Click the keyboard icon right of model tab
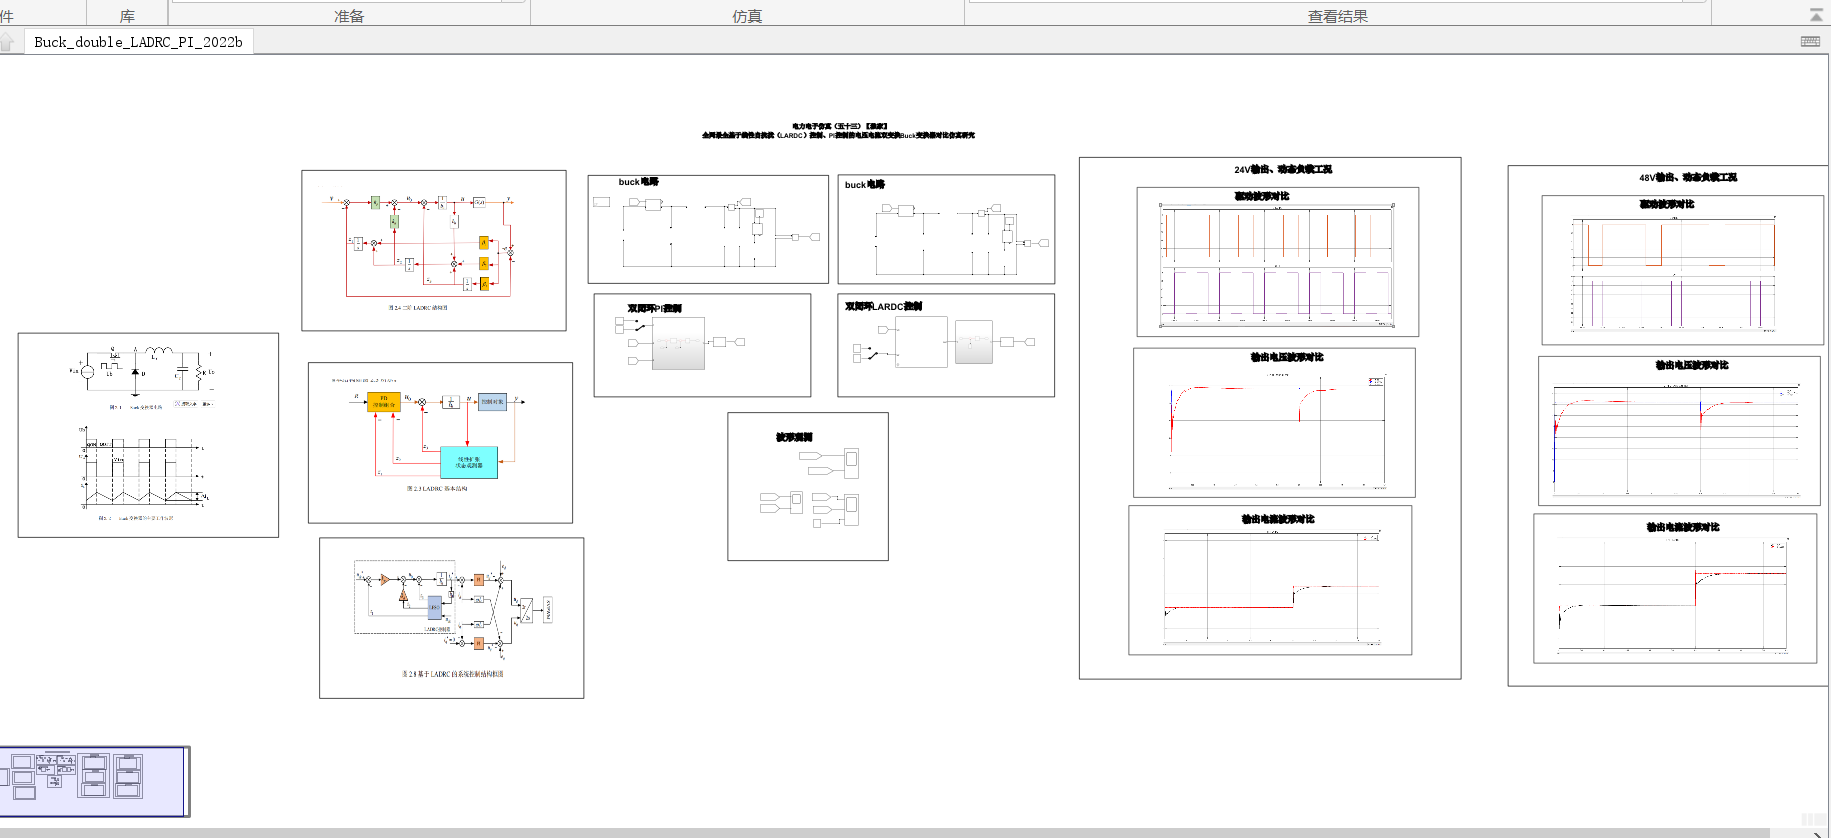 point(1810,41)
